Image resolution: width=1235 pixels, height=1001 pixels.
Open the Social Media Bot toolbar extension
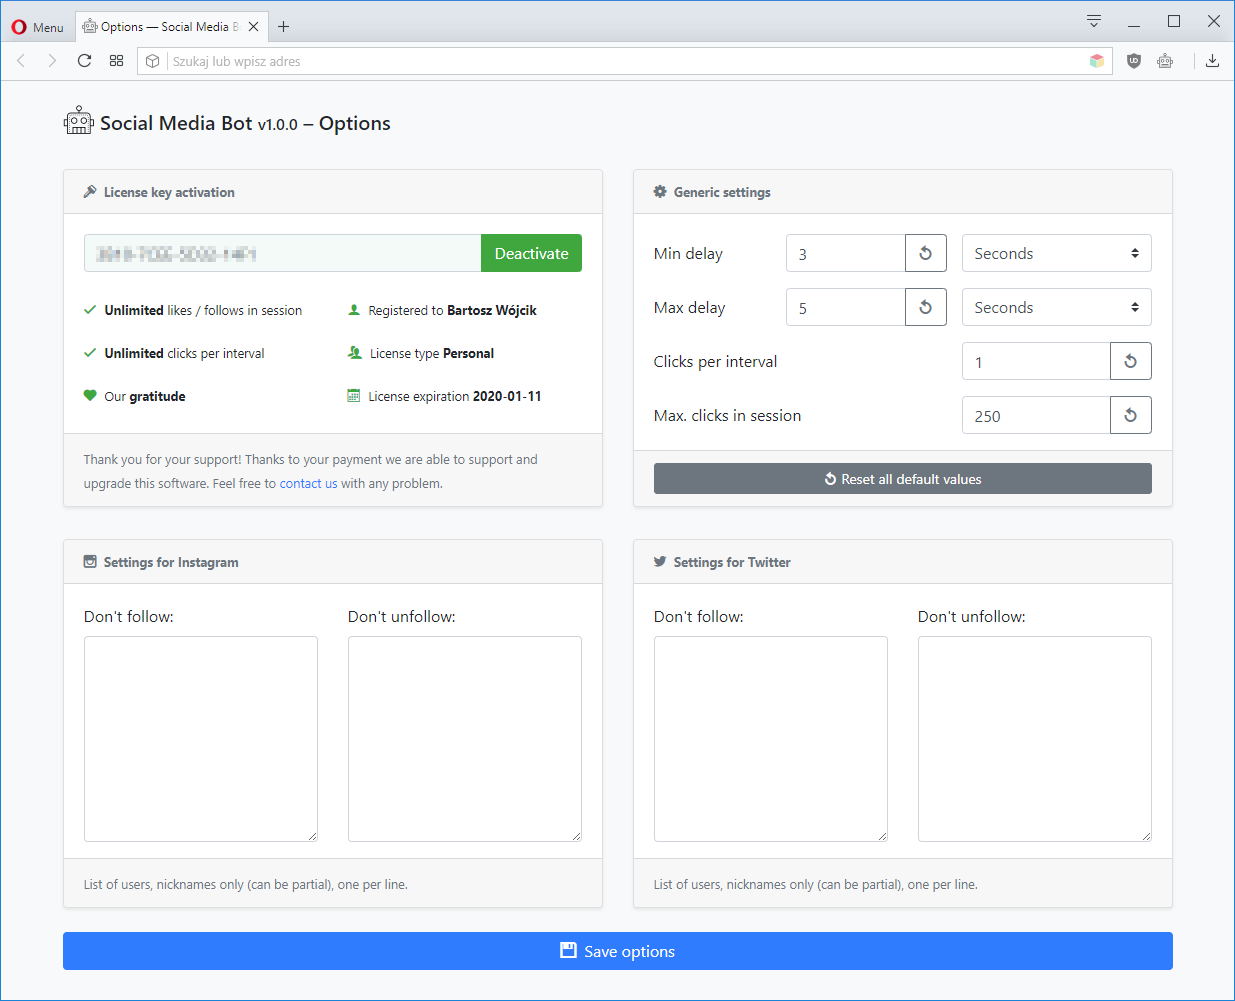[1165, 61]
